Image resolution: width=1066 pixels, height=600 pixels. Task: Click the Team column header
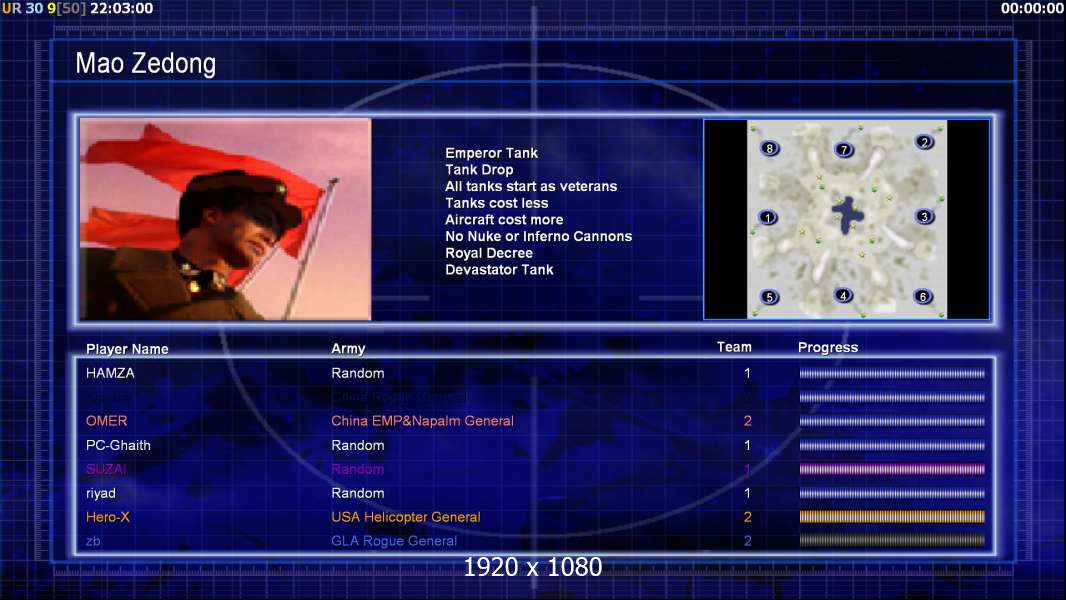coord(734,347)
